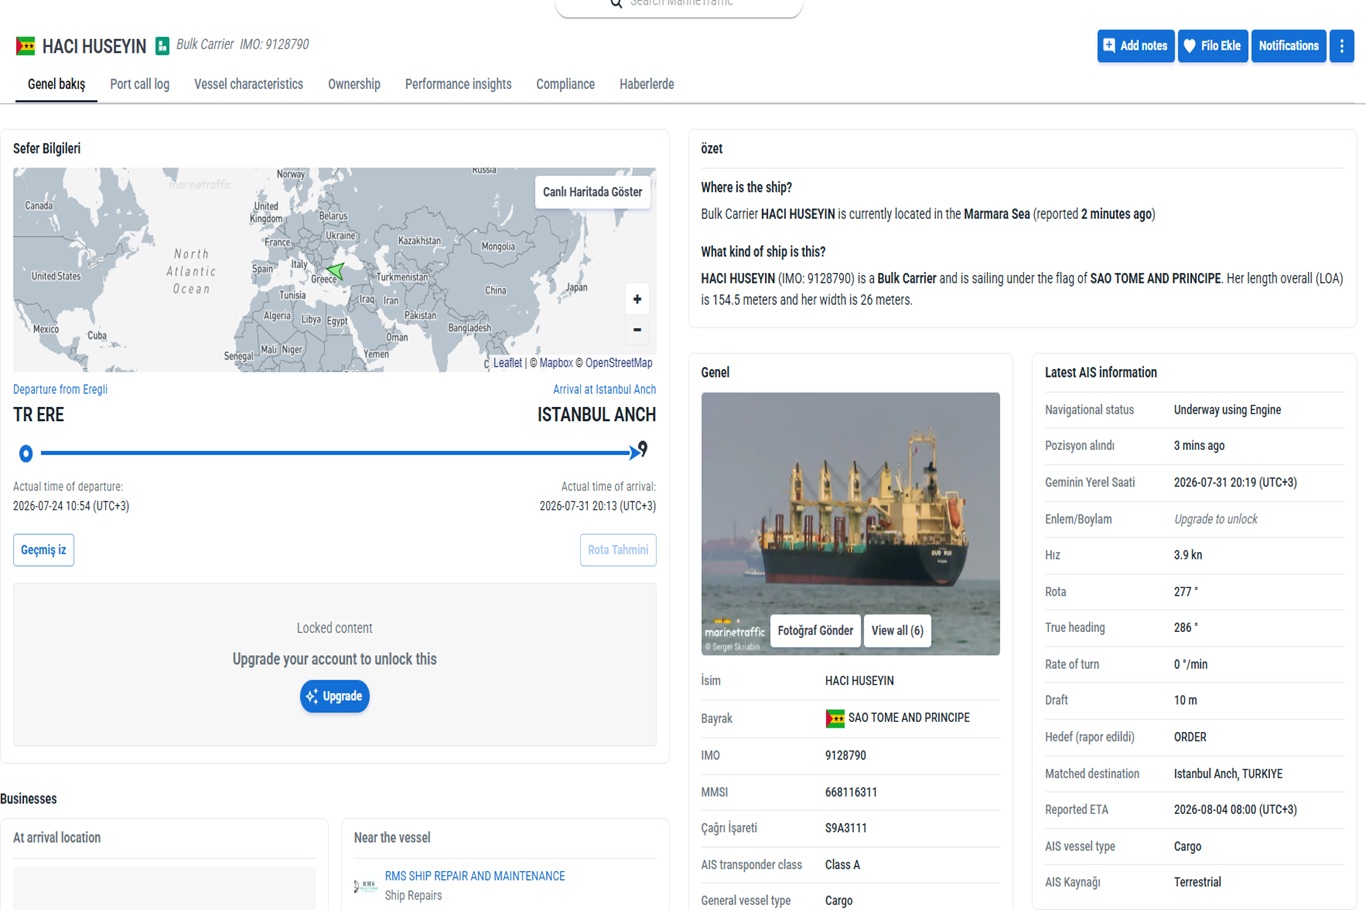
Task: Click the MarineTraffic search field
Action: coord(680,5)
